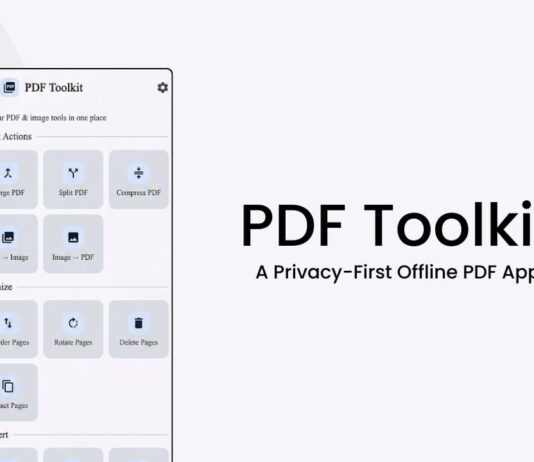
Task: Click the Merge PDF icon
Action: tap(8, 173)
